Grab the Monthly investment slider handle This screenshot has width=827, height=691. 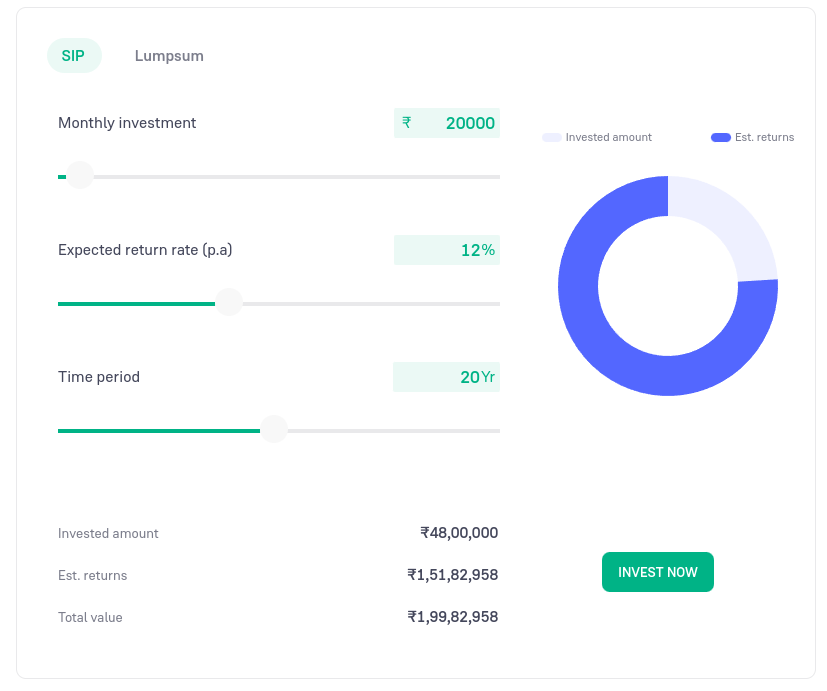[80, 176]
